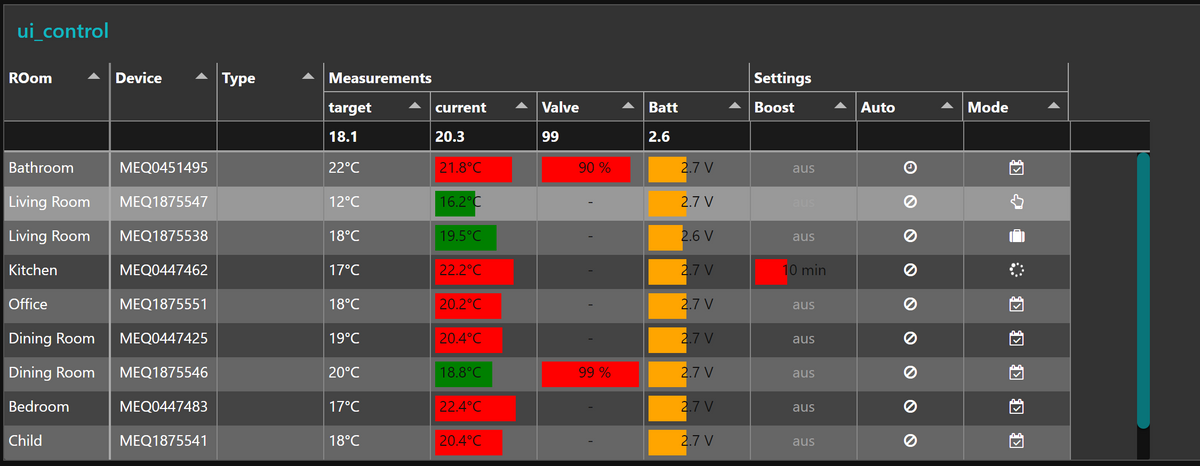Toggle Boost '10 min' in Kitchen row
1200x466 pixels.
tap(803, 270)
